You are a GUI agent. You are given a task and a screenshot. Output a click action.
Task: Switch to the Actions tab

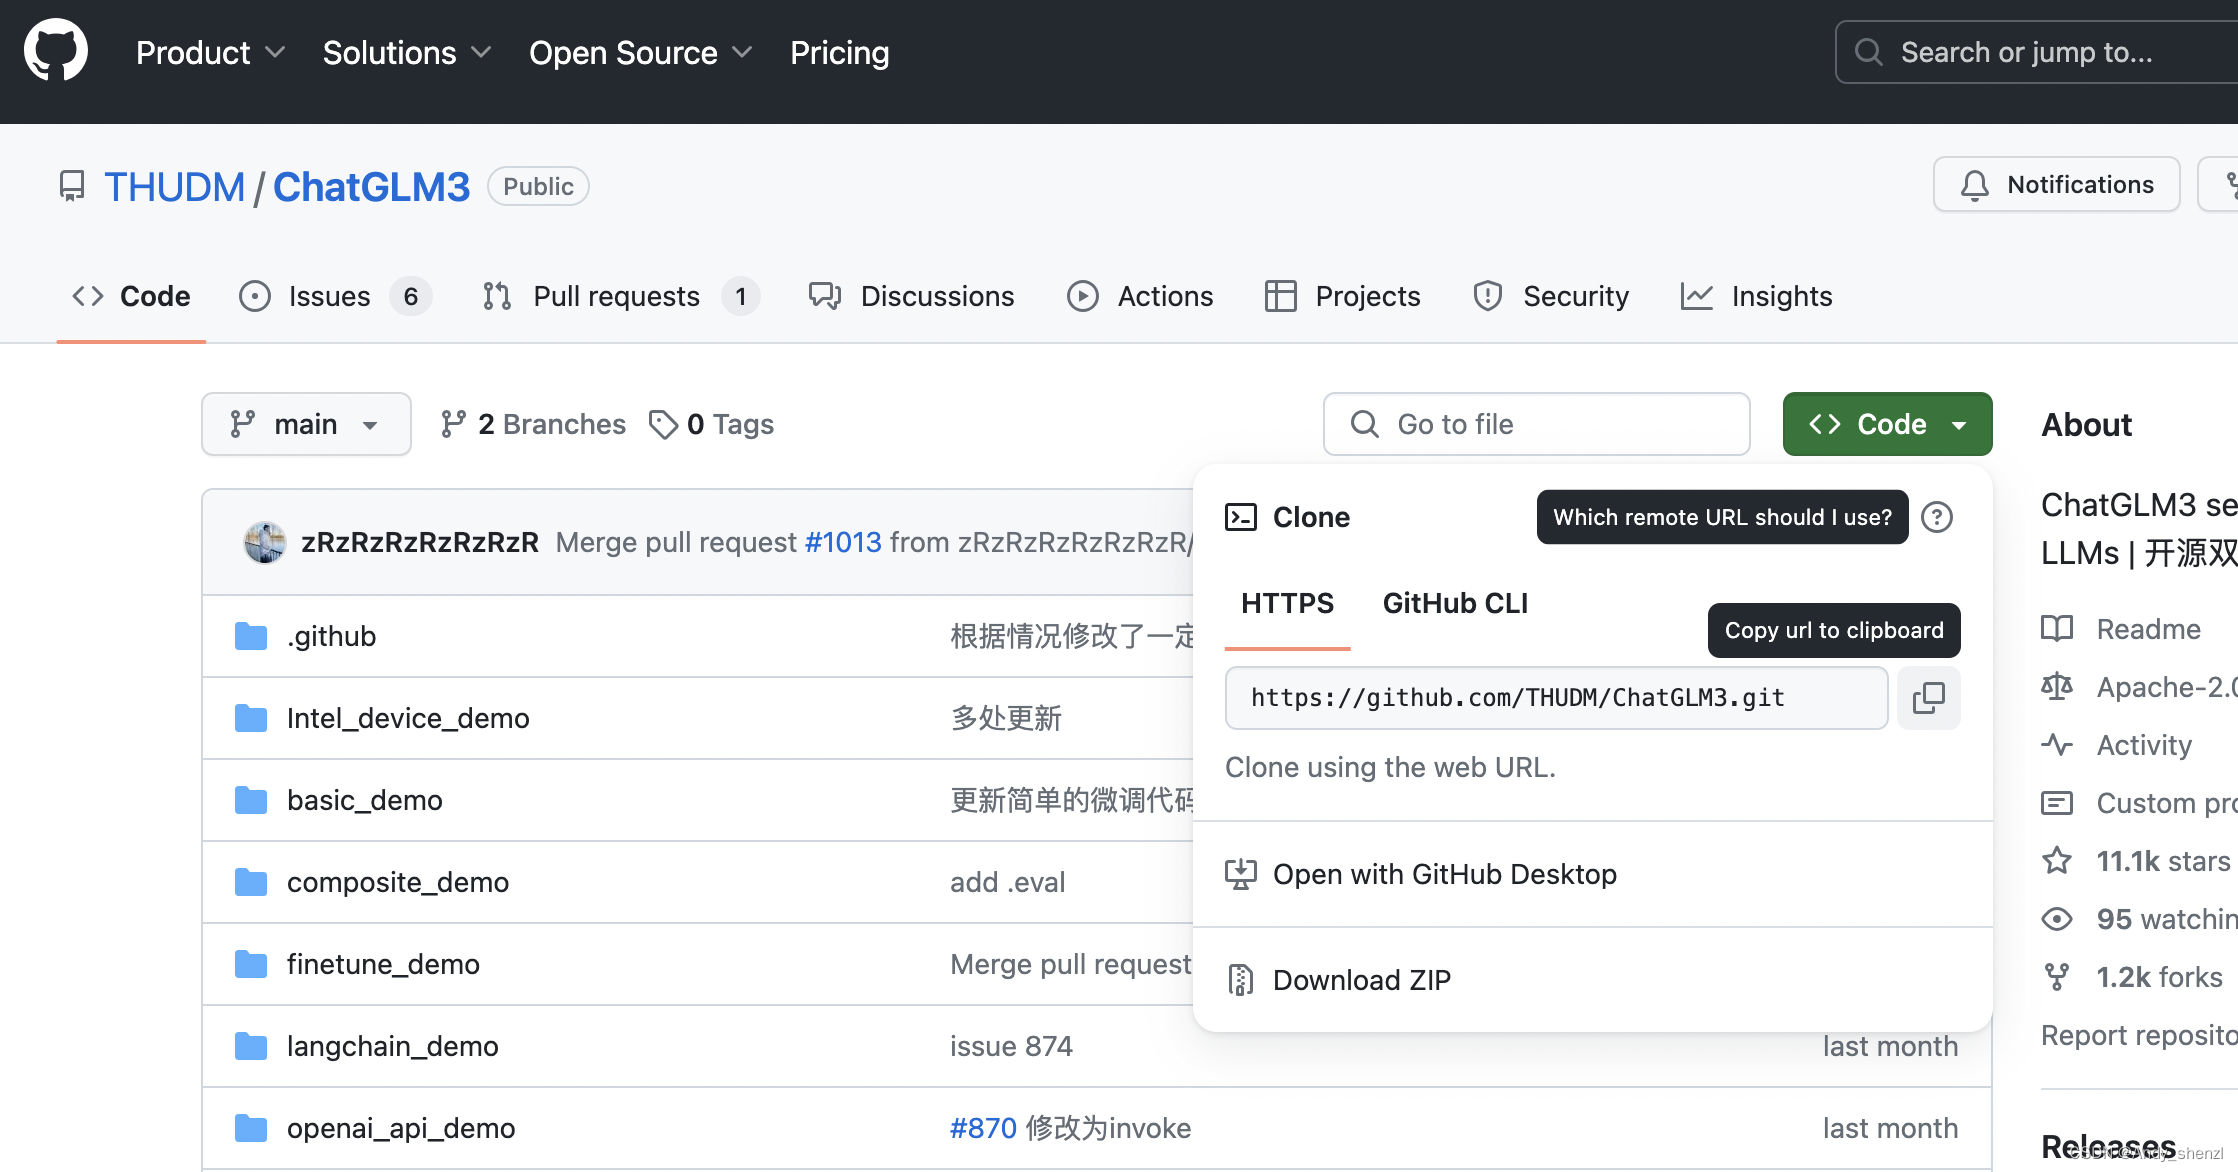point(1140,296)
